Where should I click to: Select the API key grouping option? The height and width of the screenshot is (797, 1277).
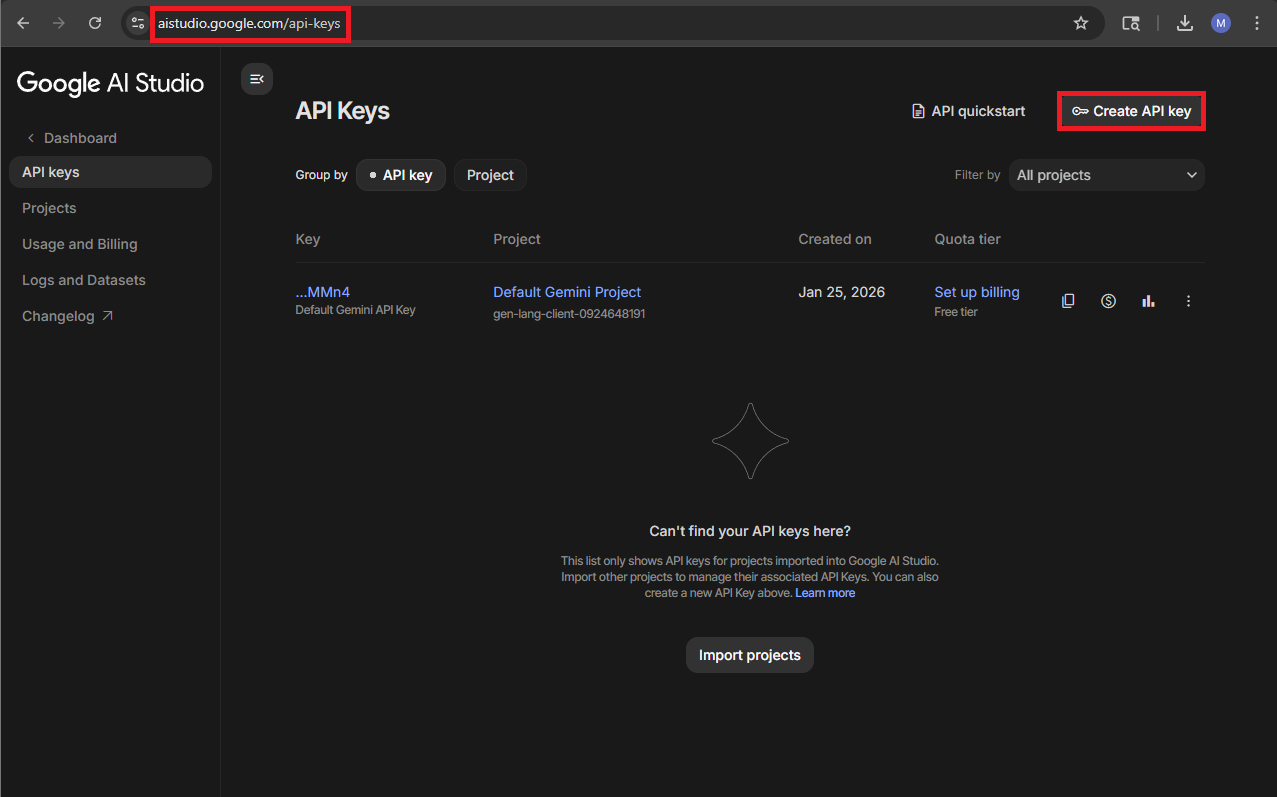[401, 175]
